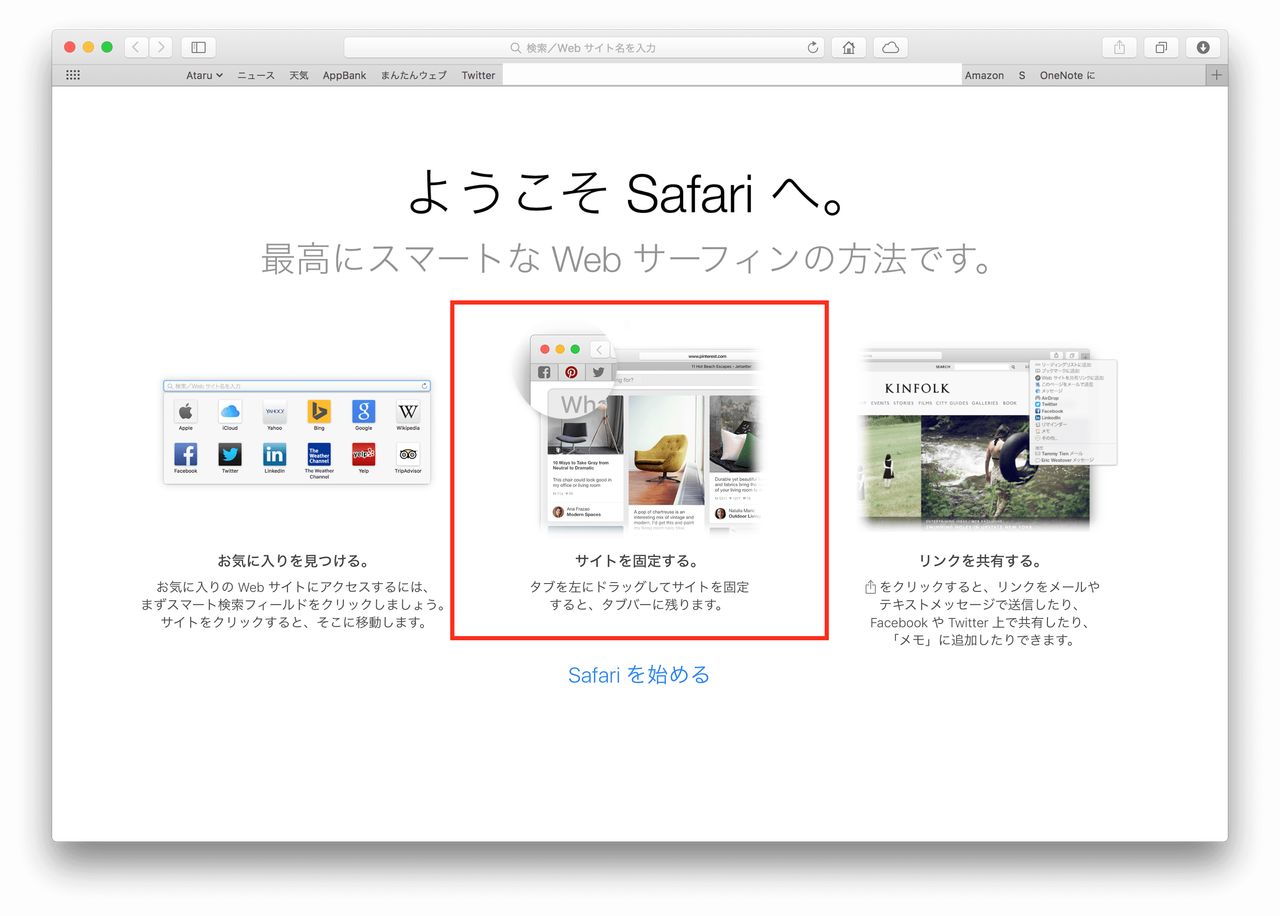Click the Apple icon in the favorites illustration

coord(186,411)
